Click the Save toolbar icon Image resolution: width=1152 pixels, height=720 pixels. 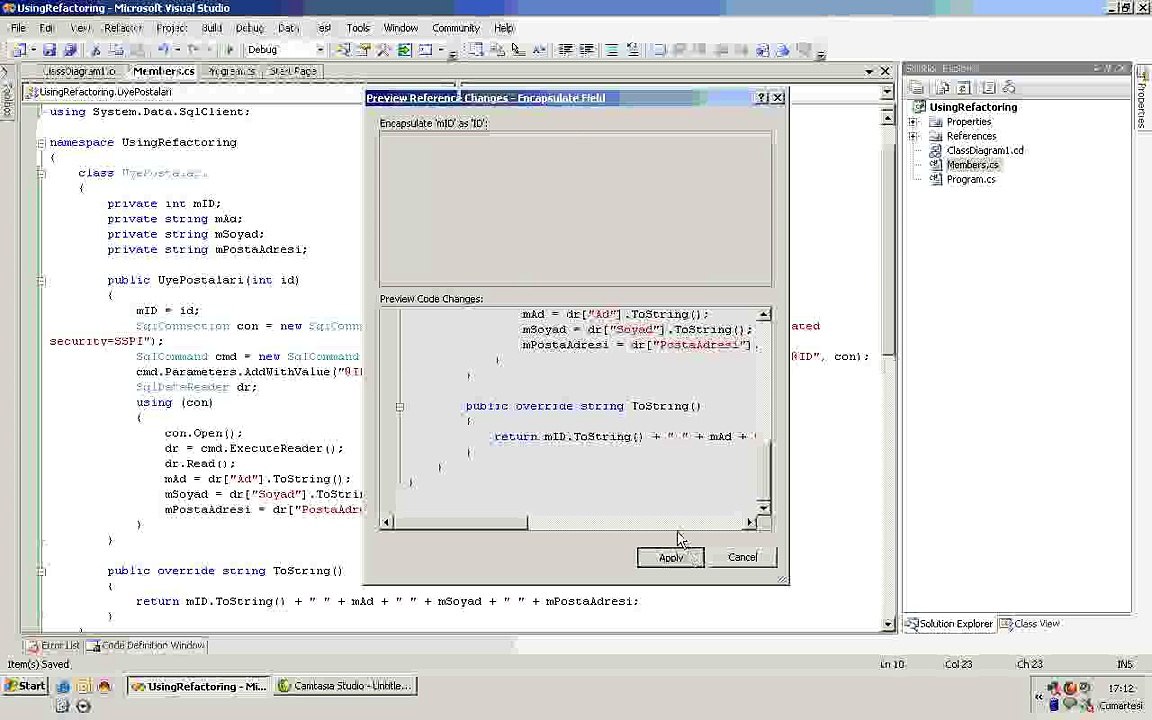[49, 50]
